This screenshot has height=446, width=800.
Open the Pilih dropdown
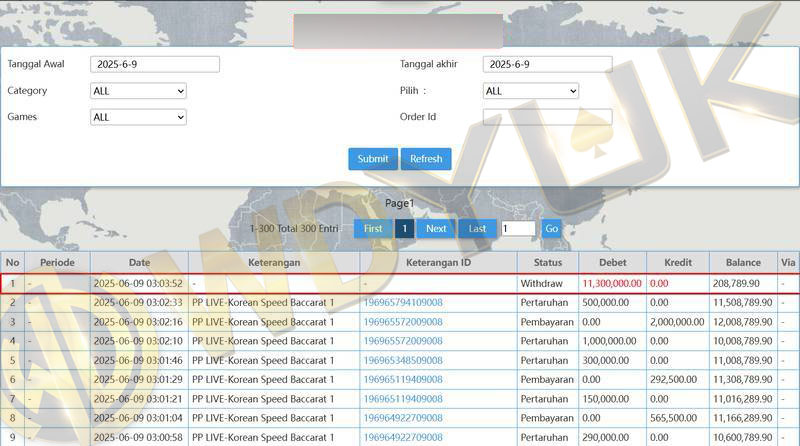pyautogui.click(x=531, y=91)
